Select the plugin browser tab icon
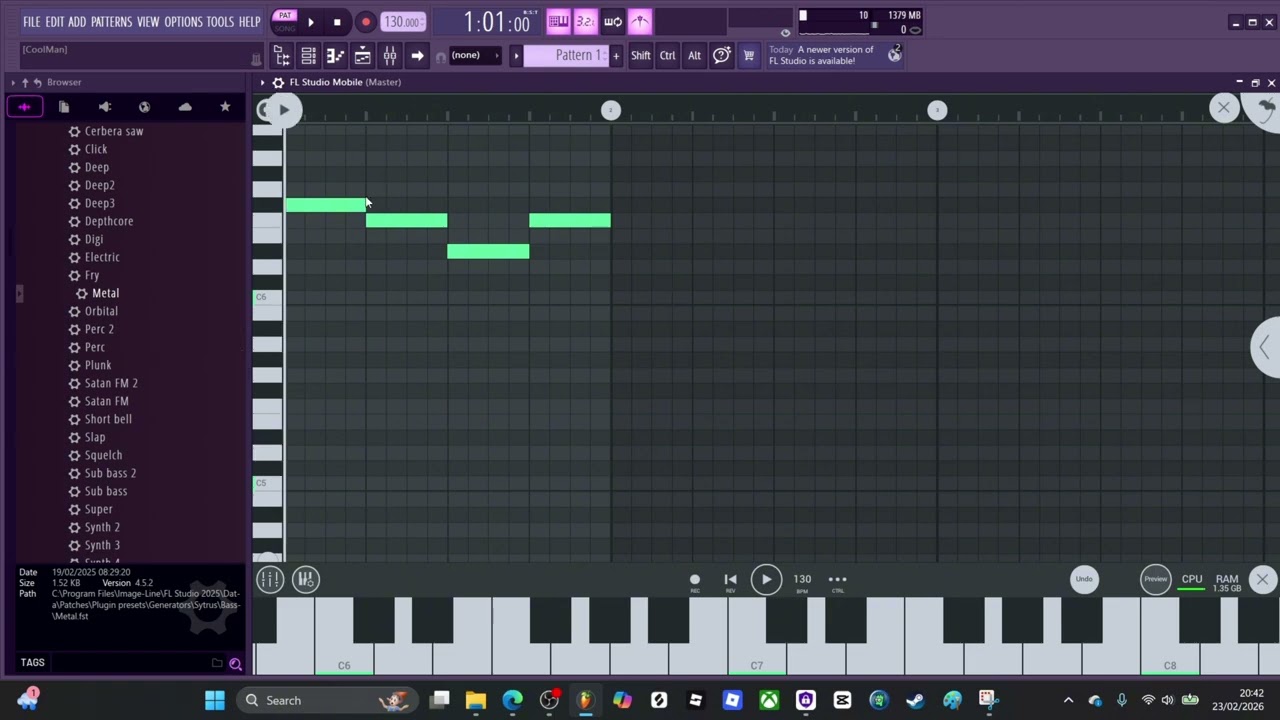Viewport: 1280px width, 720px height. (x=104, y=107)
